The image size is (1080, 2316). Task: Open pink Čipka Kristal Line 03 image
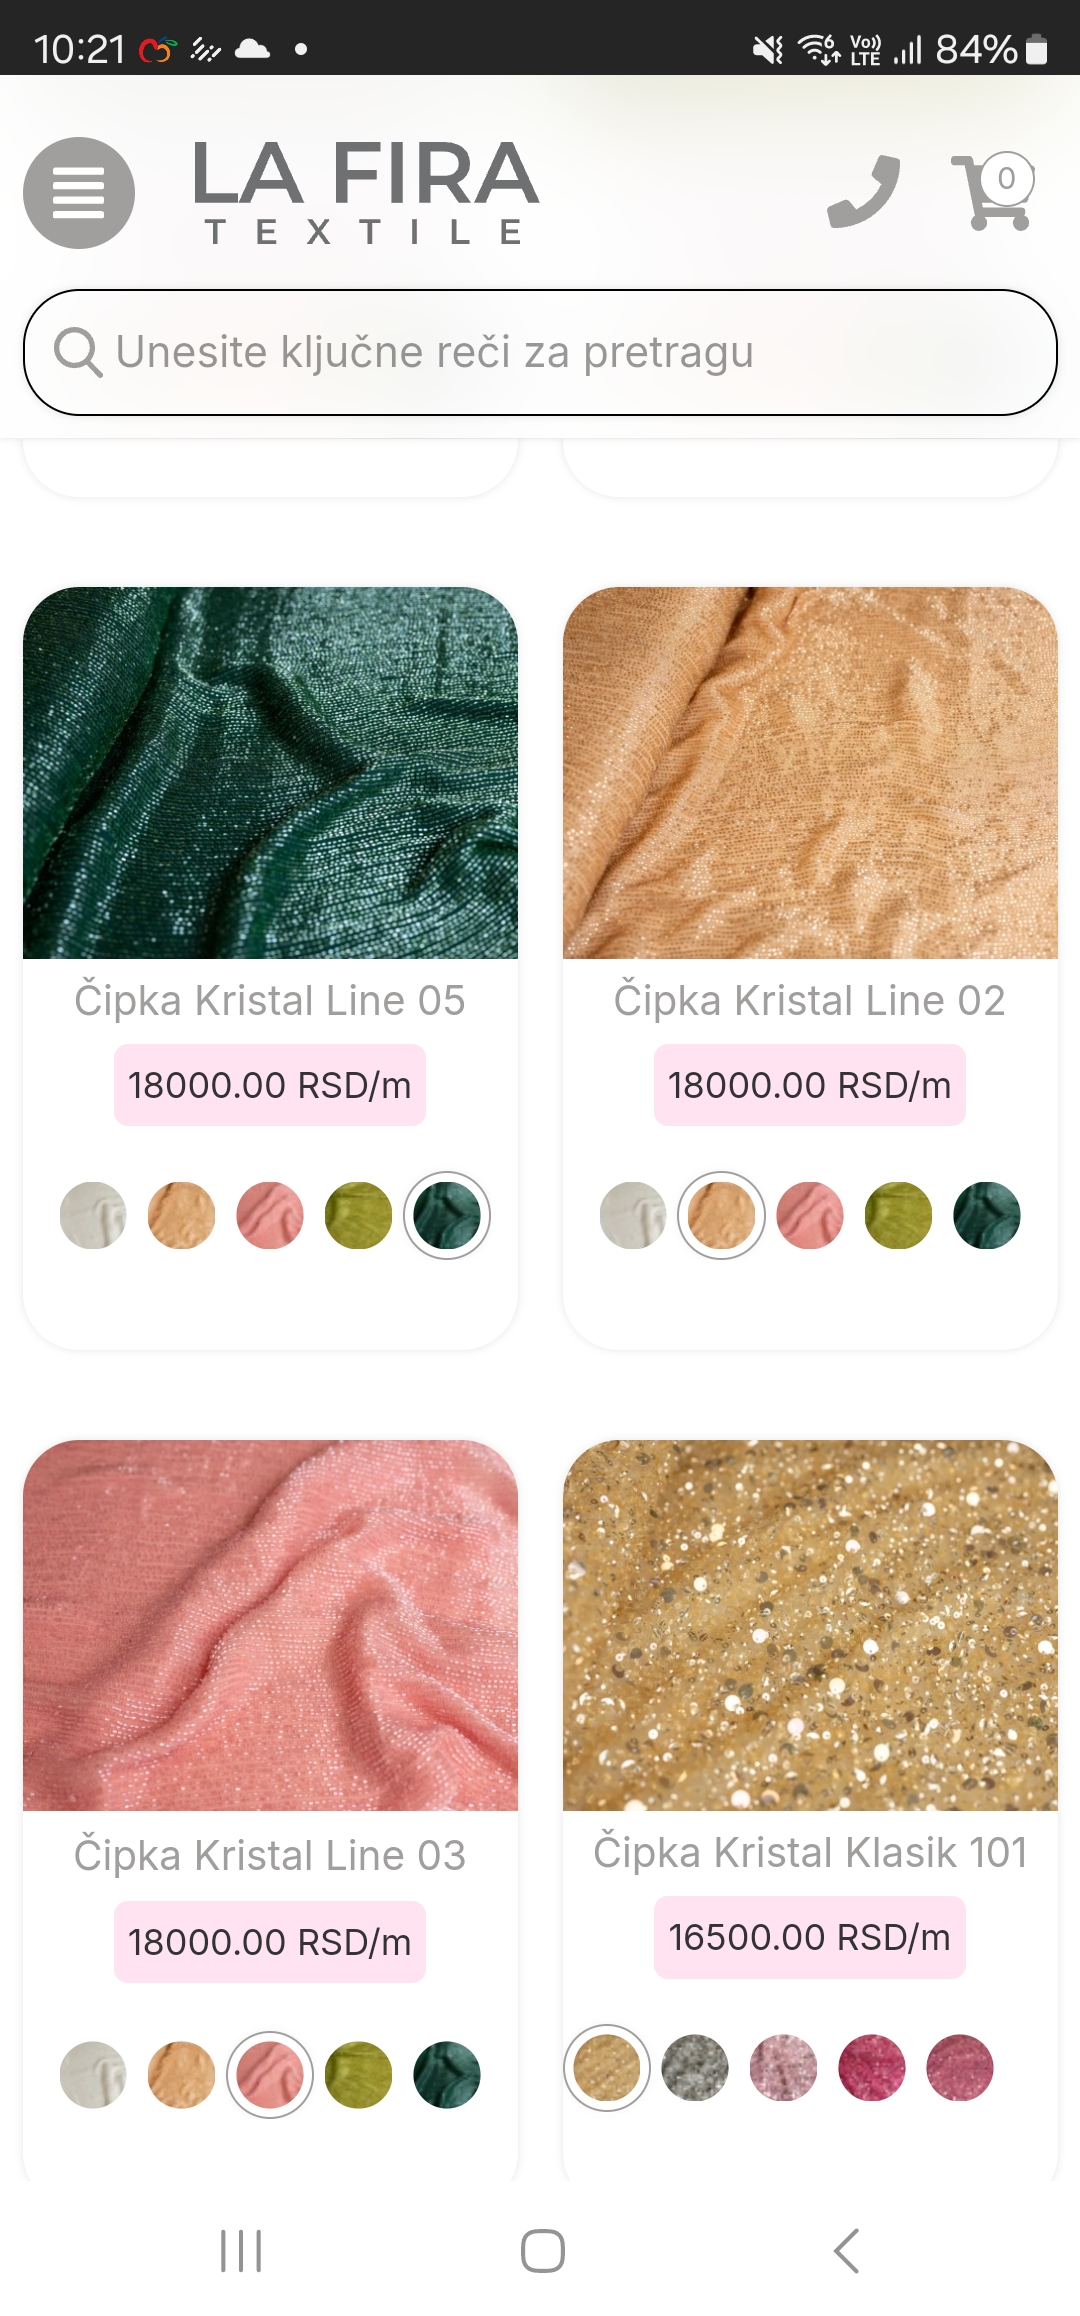[x=270, y=1625]
